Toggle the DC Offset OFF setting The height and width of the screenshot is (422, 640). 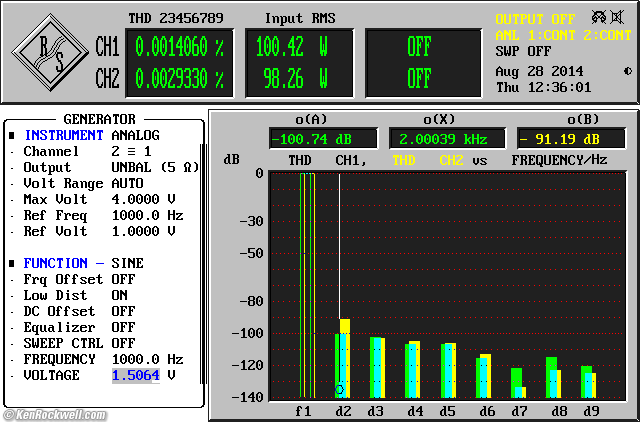(124, 311)
